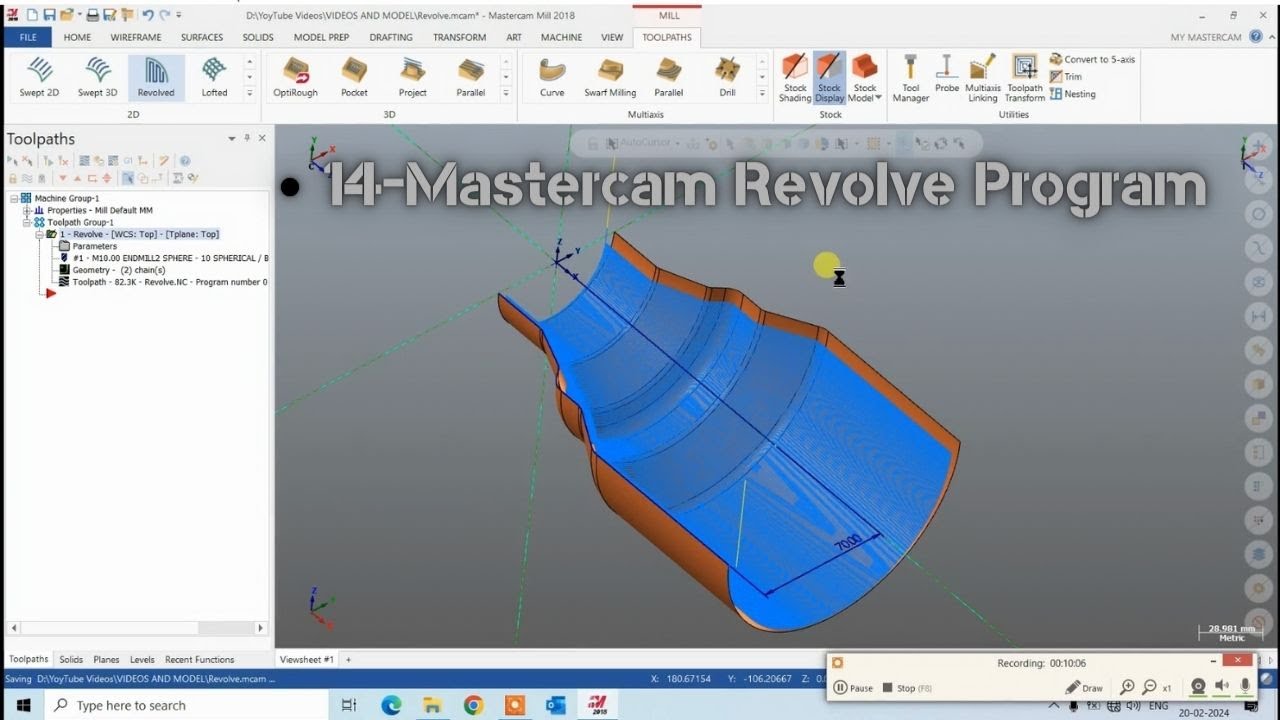The image size is (1280, 720).
Task: Collapse the 1 - Revolve operation node
Action: pyautogui.click(x=39, y=234)
